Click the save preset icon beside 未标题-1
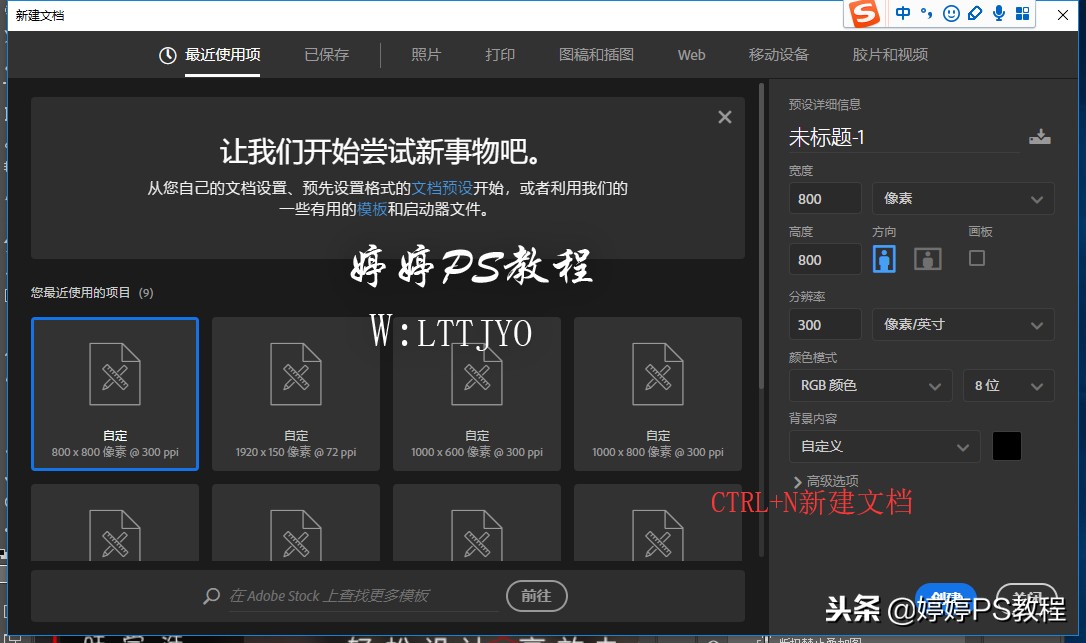Image resolution: width=1086 pixels, height=643 pixels. [x=1040, y=136]
